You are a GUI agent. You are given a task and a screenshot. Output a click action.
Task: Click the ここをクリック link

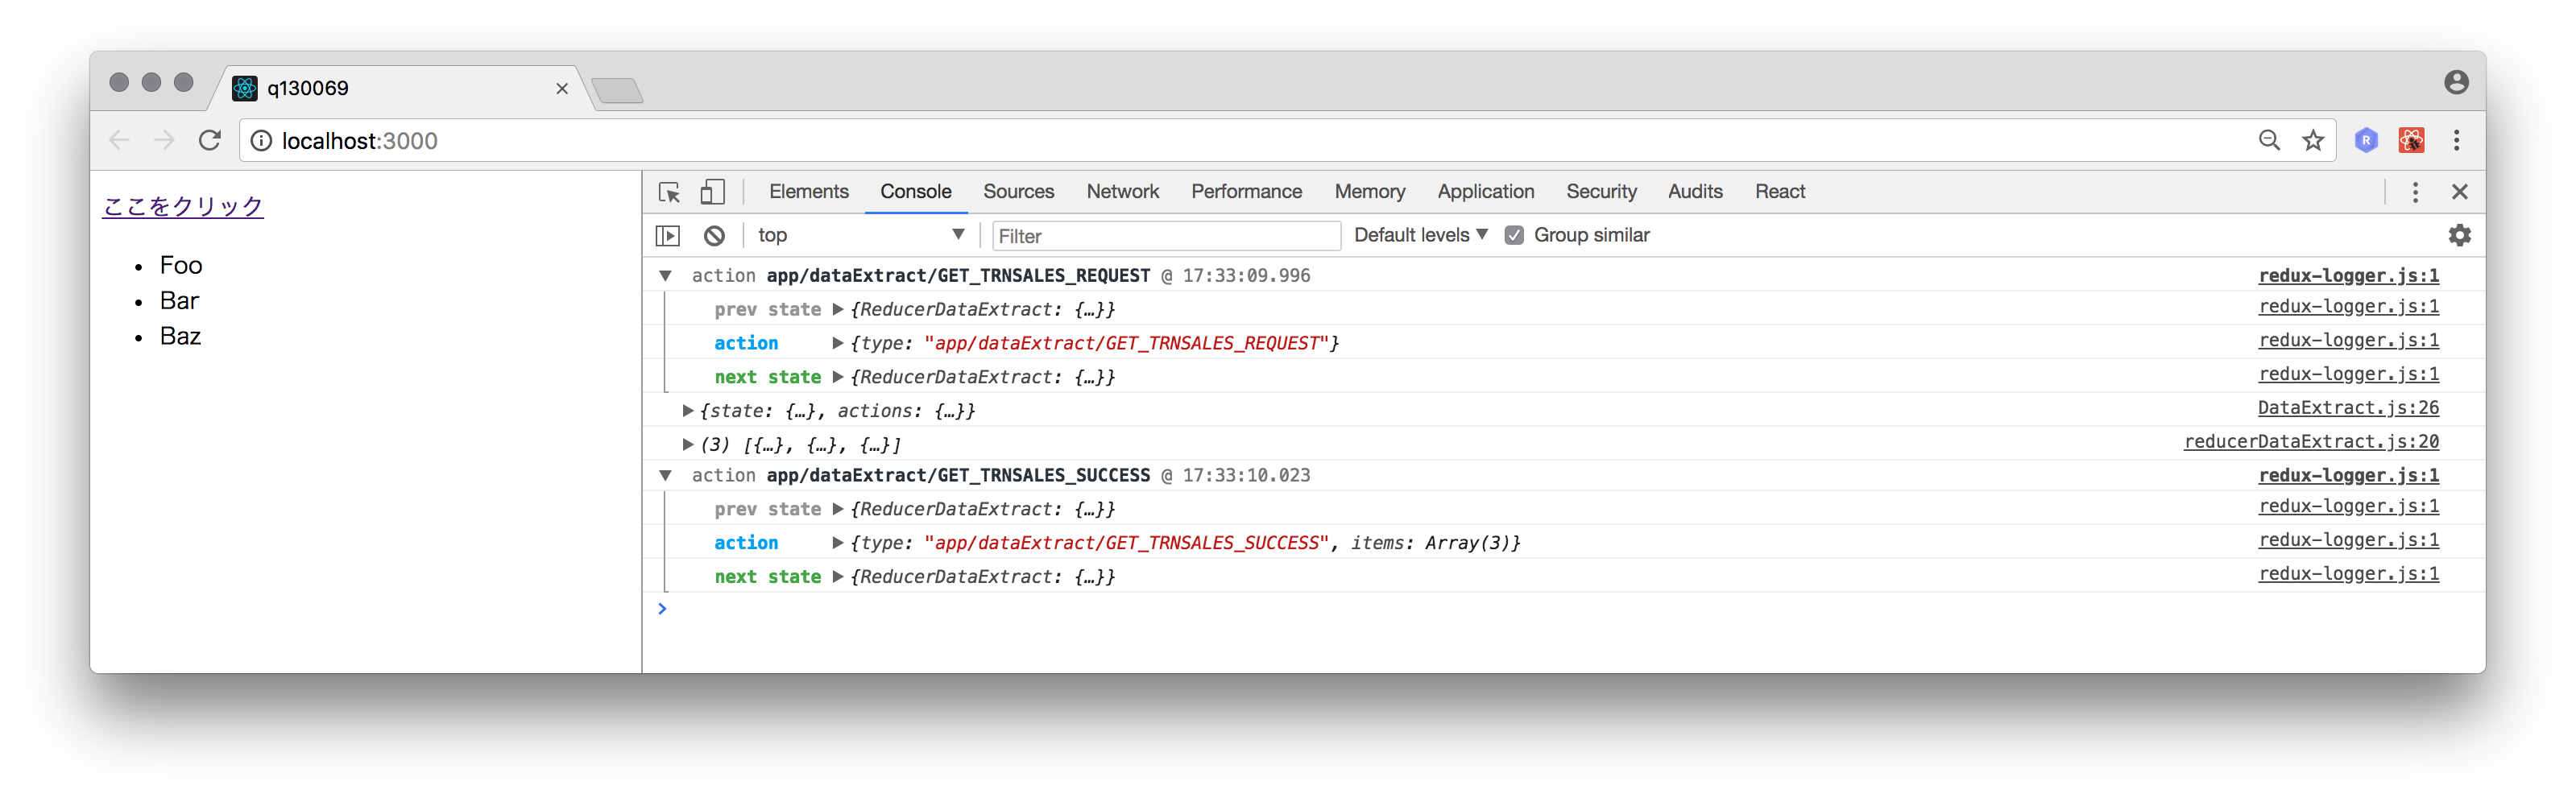click(x=183, y=206)
